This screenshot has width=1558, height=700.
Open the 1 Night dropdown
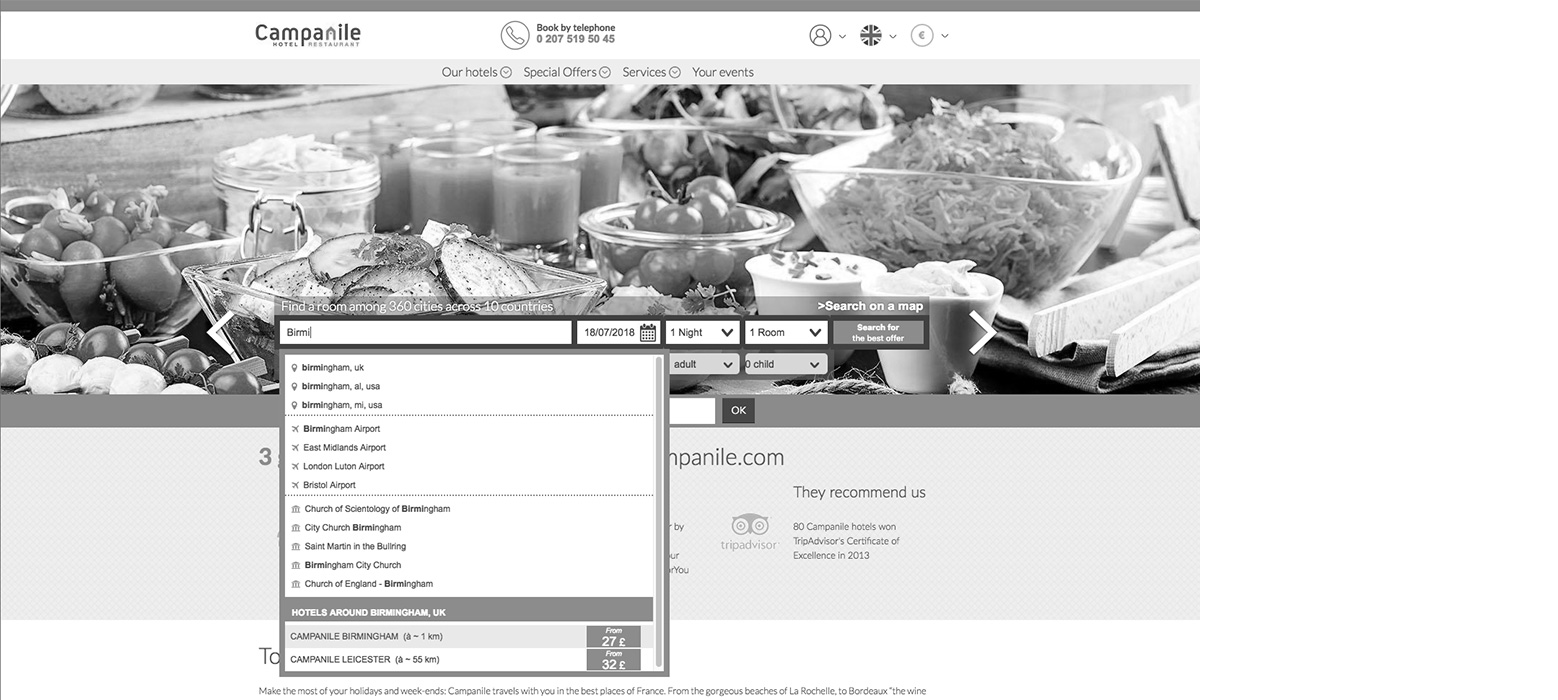pos(703,332)
